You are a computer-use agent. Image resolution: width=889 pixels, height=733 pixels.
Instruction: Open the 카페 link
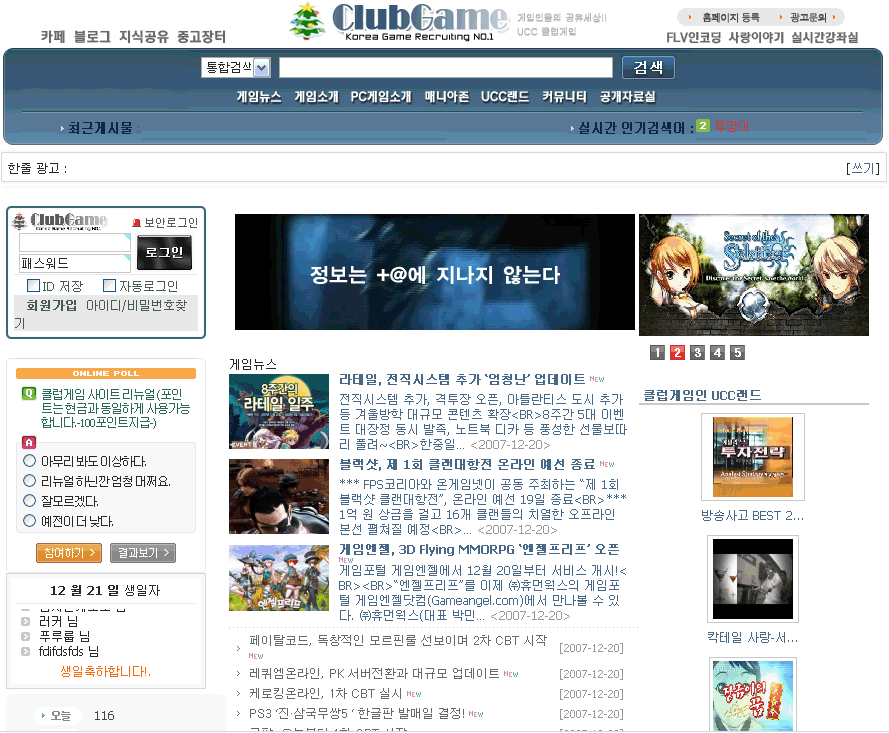(53, 37)
